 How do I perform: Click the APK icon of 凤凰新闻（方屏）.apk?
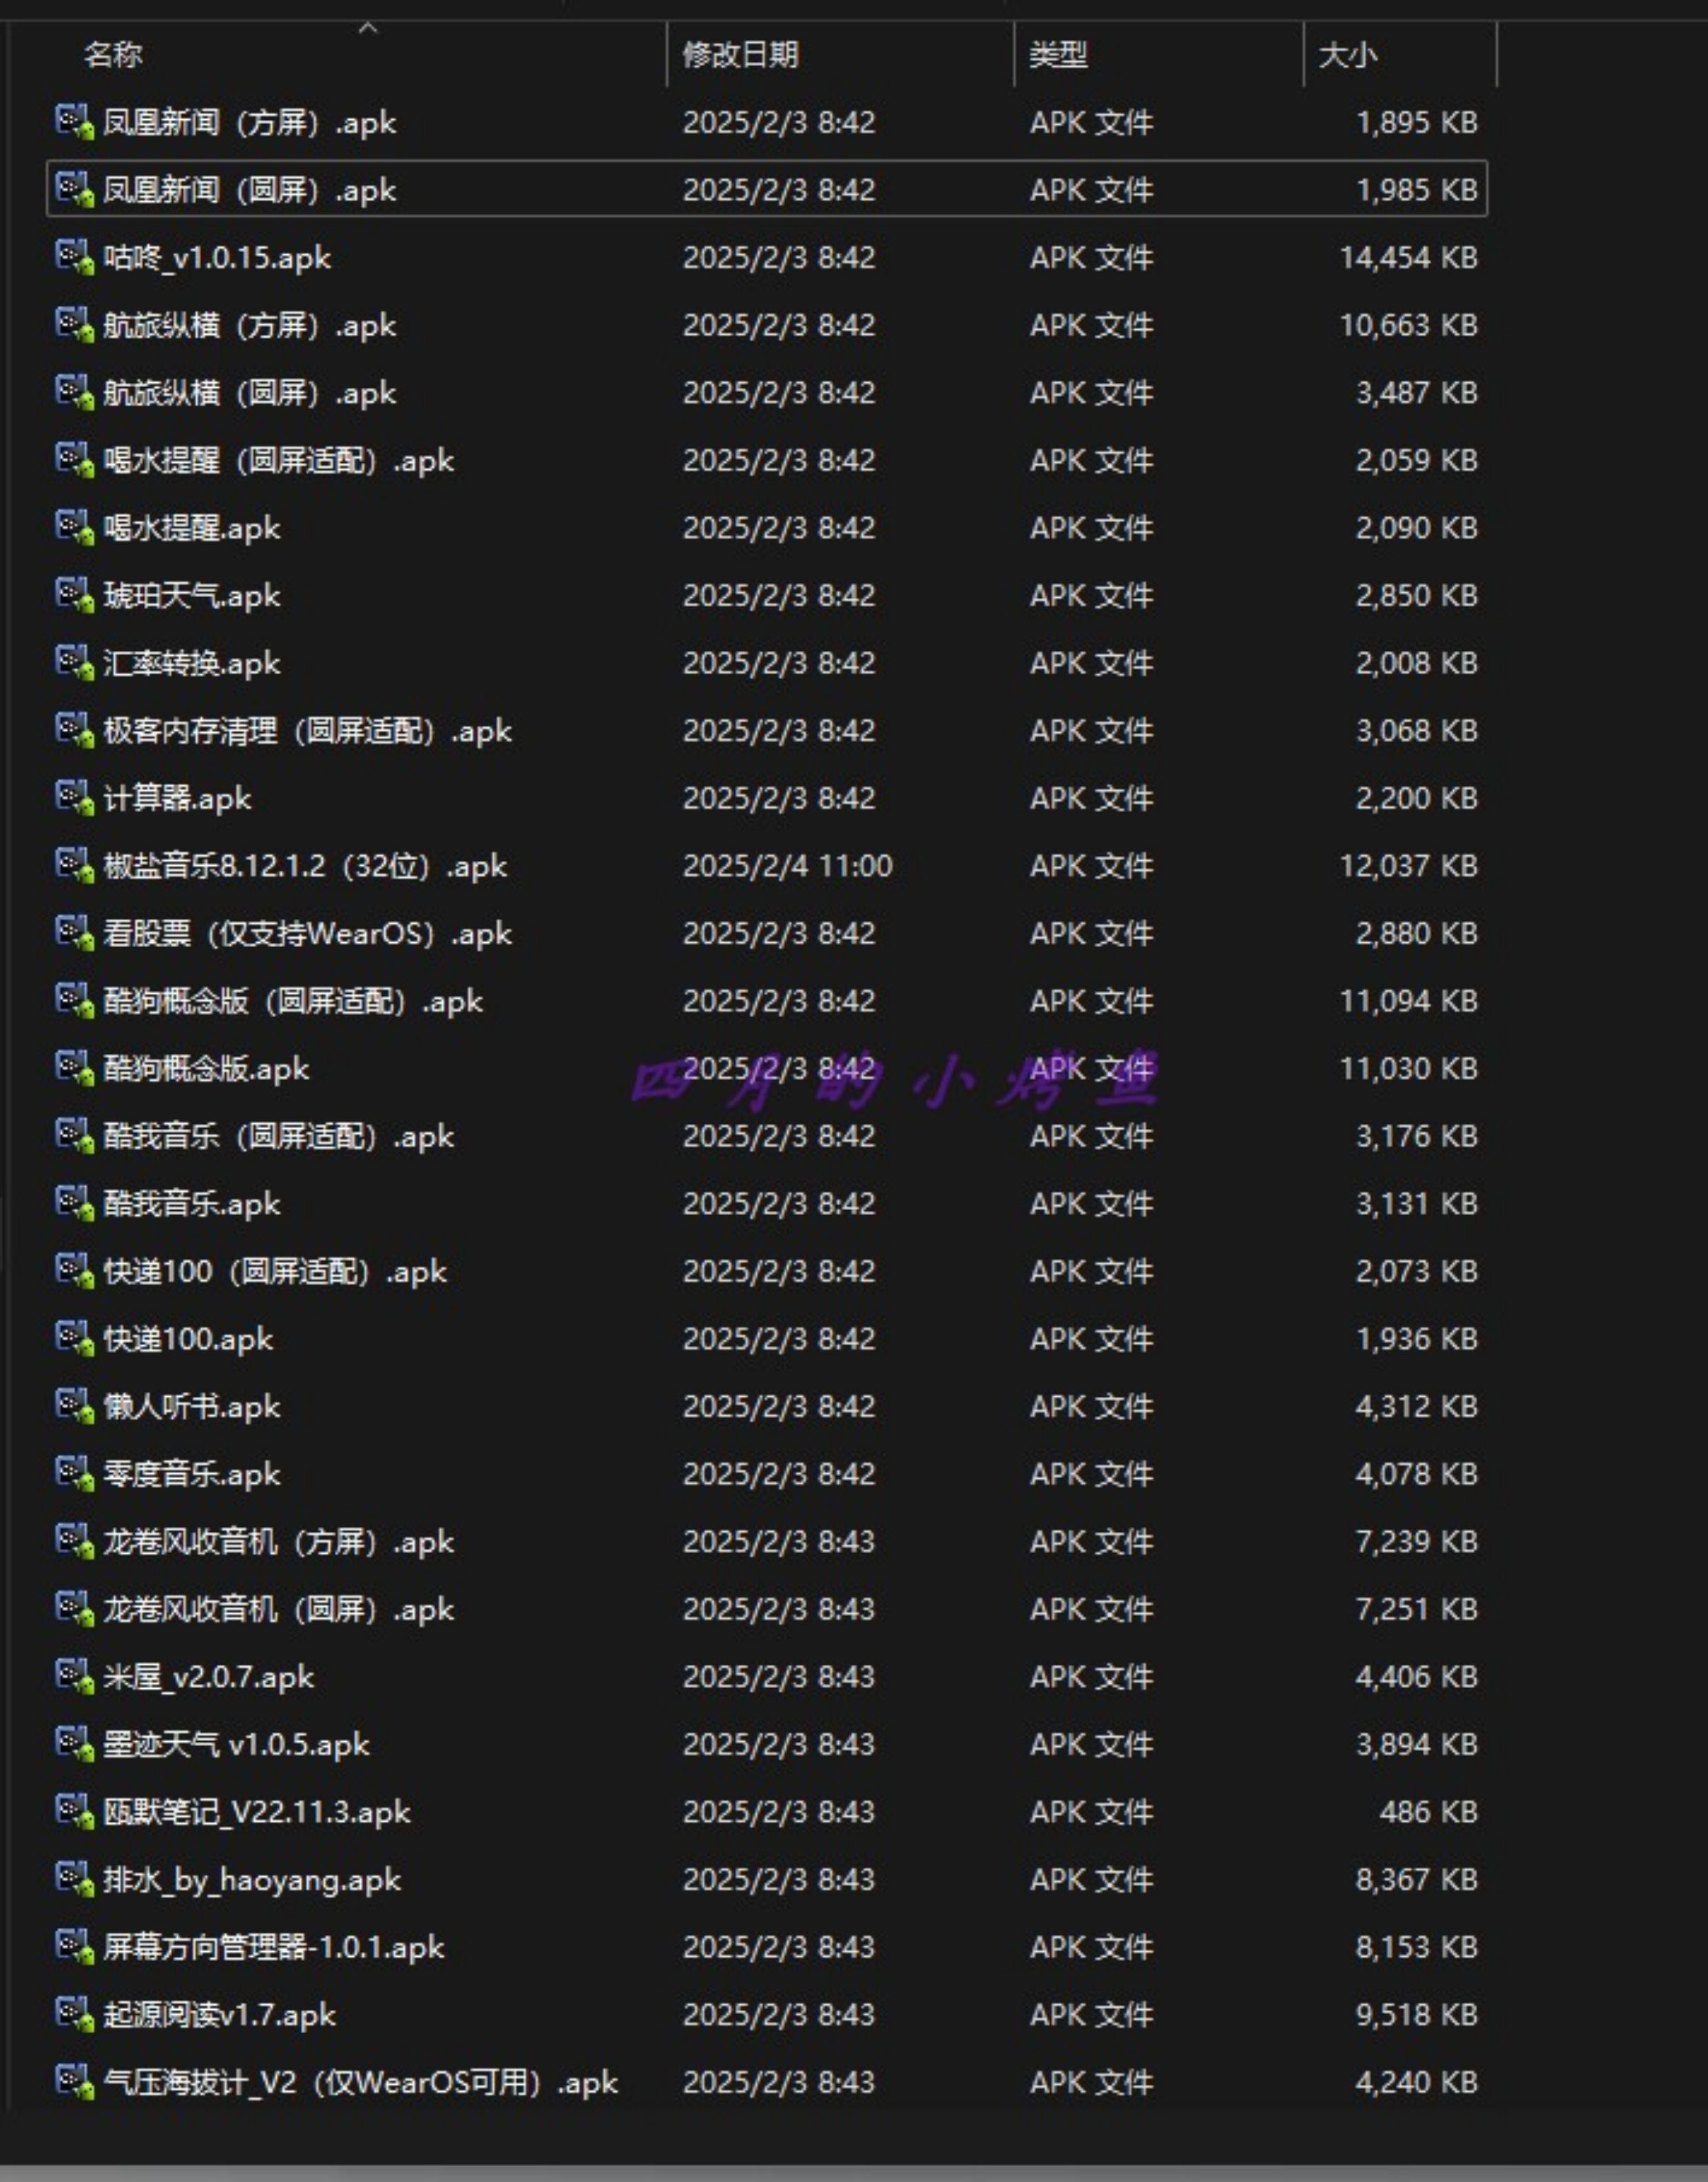(75, 122)
